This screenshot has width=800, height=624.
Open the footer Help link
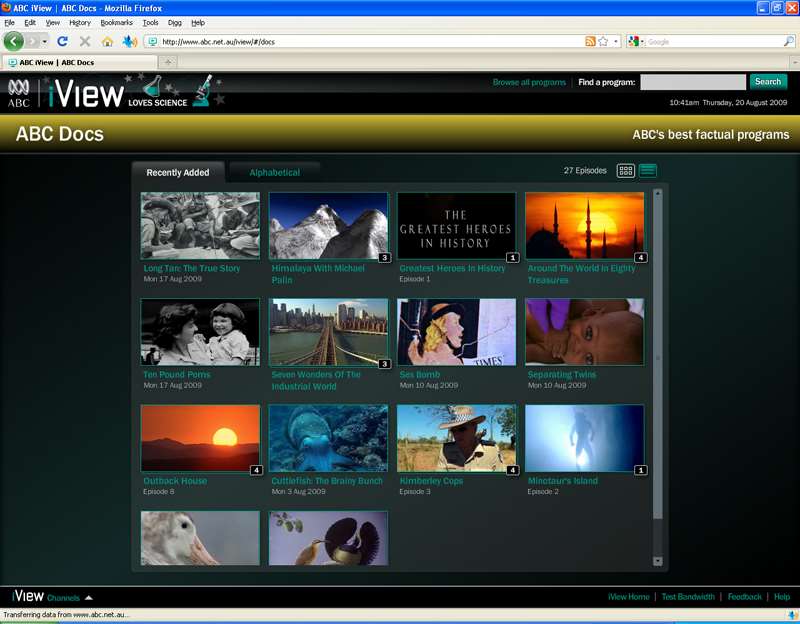pyautogui.click(x=782, y=596)
